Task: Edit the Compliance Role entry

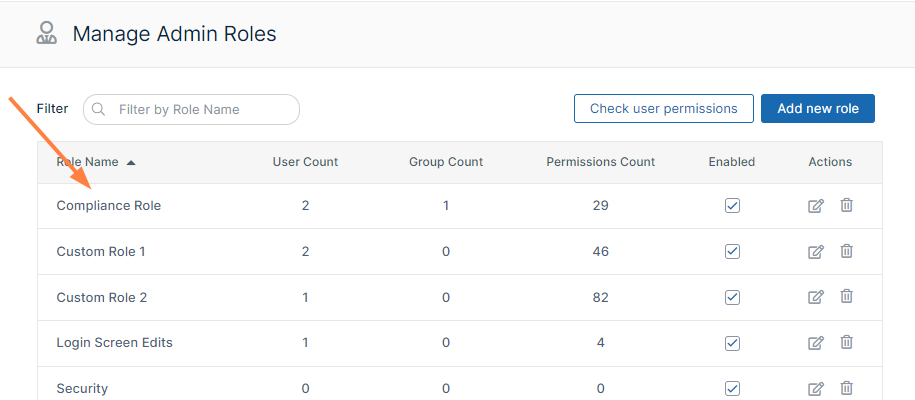Action: coord(816,206)
